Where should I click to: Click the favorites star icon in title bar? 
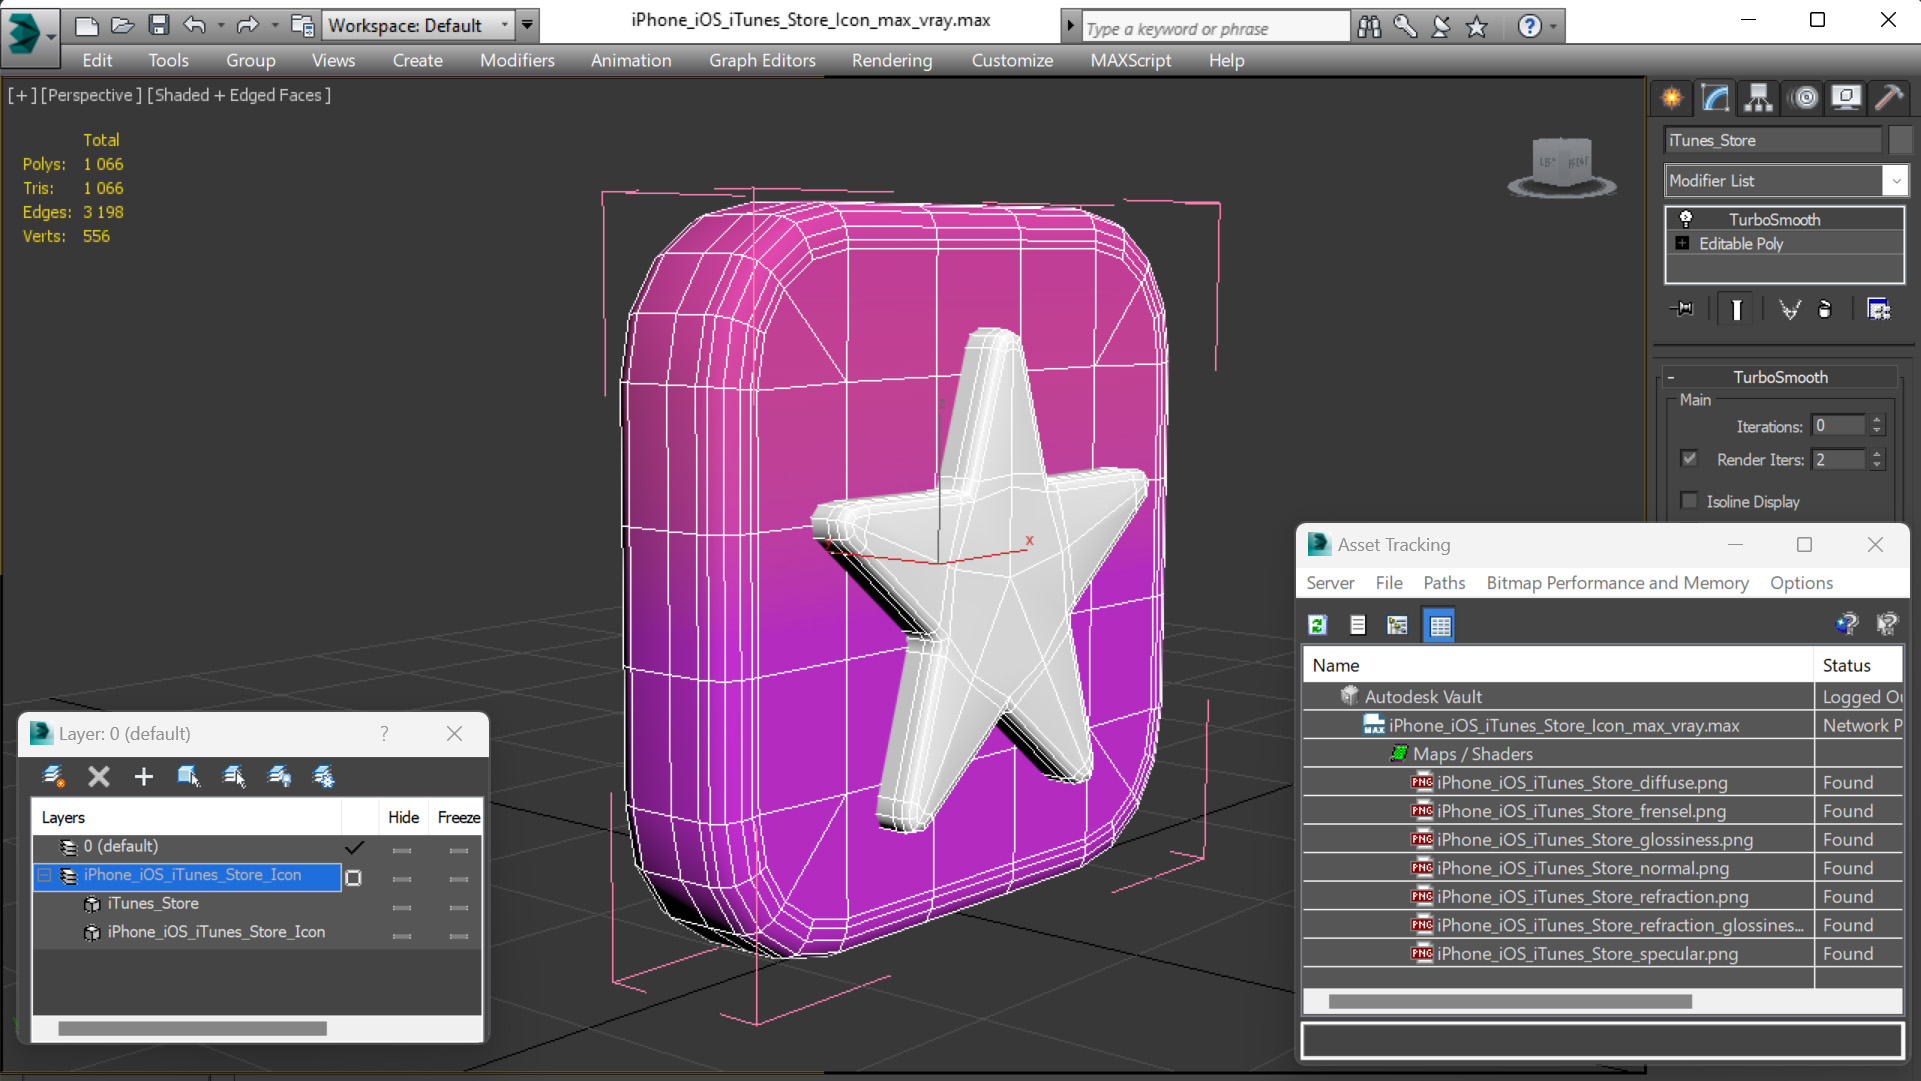tap(1477, 27)
